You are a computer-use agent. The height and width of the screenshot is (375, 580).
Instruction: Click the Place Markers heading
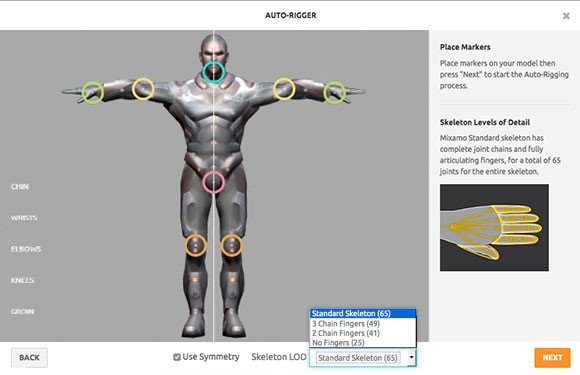click(465, 47)
